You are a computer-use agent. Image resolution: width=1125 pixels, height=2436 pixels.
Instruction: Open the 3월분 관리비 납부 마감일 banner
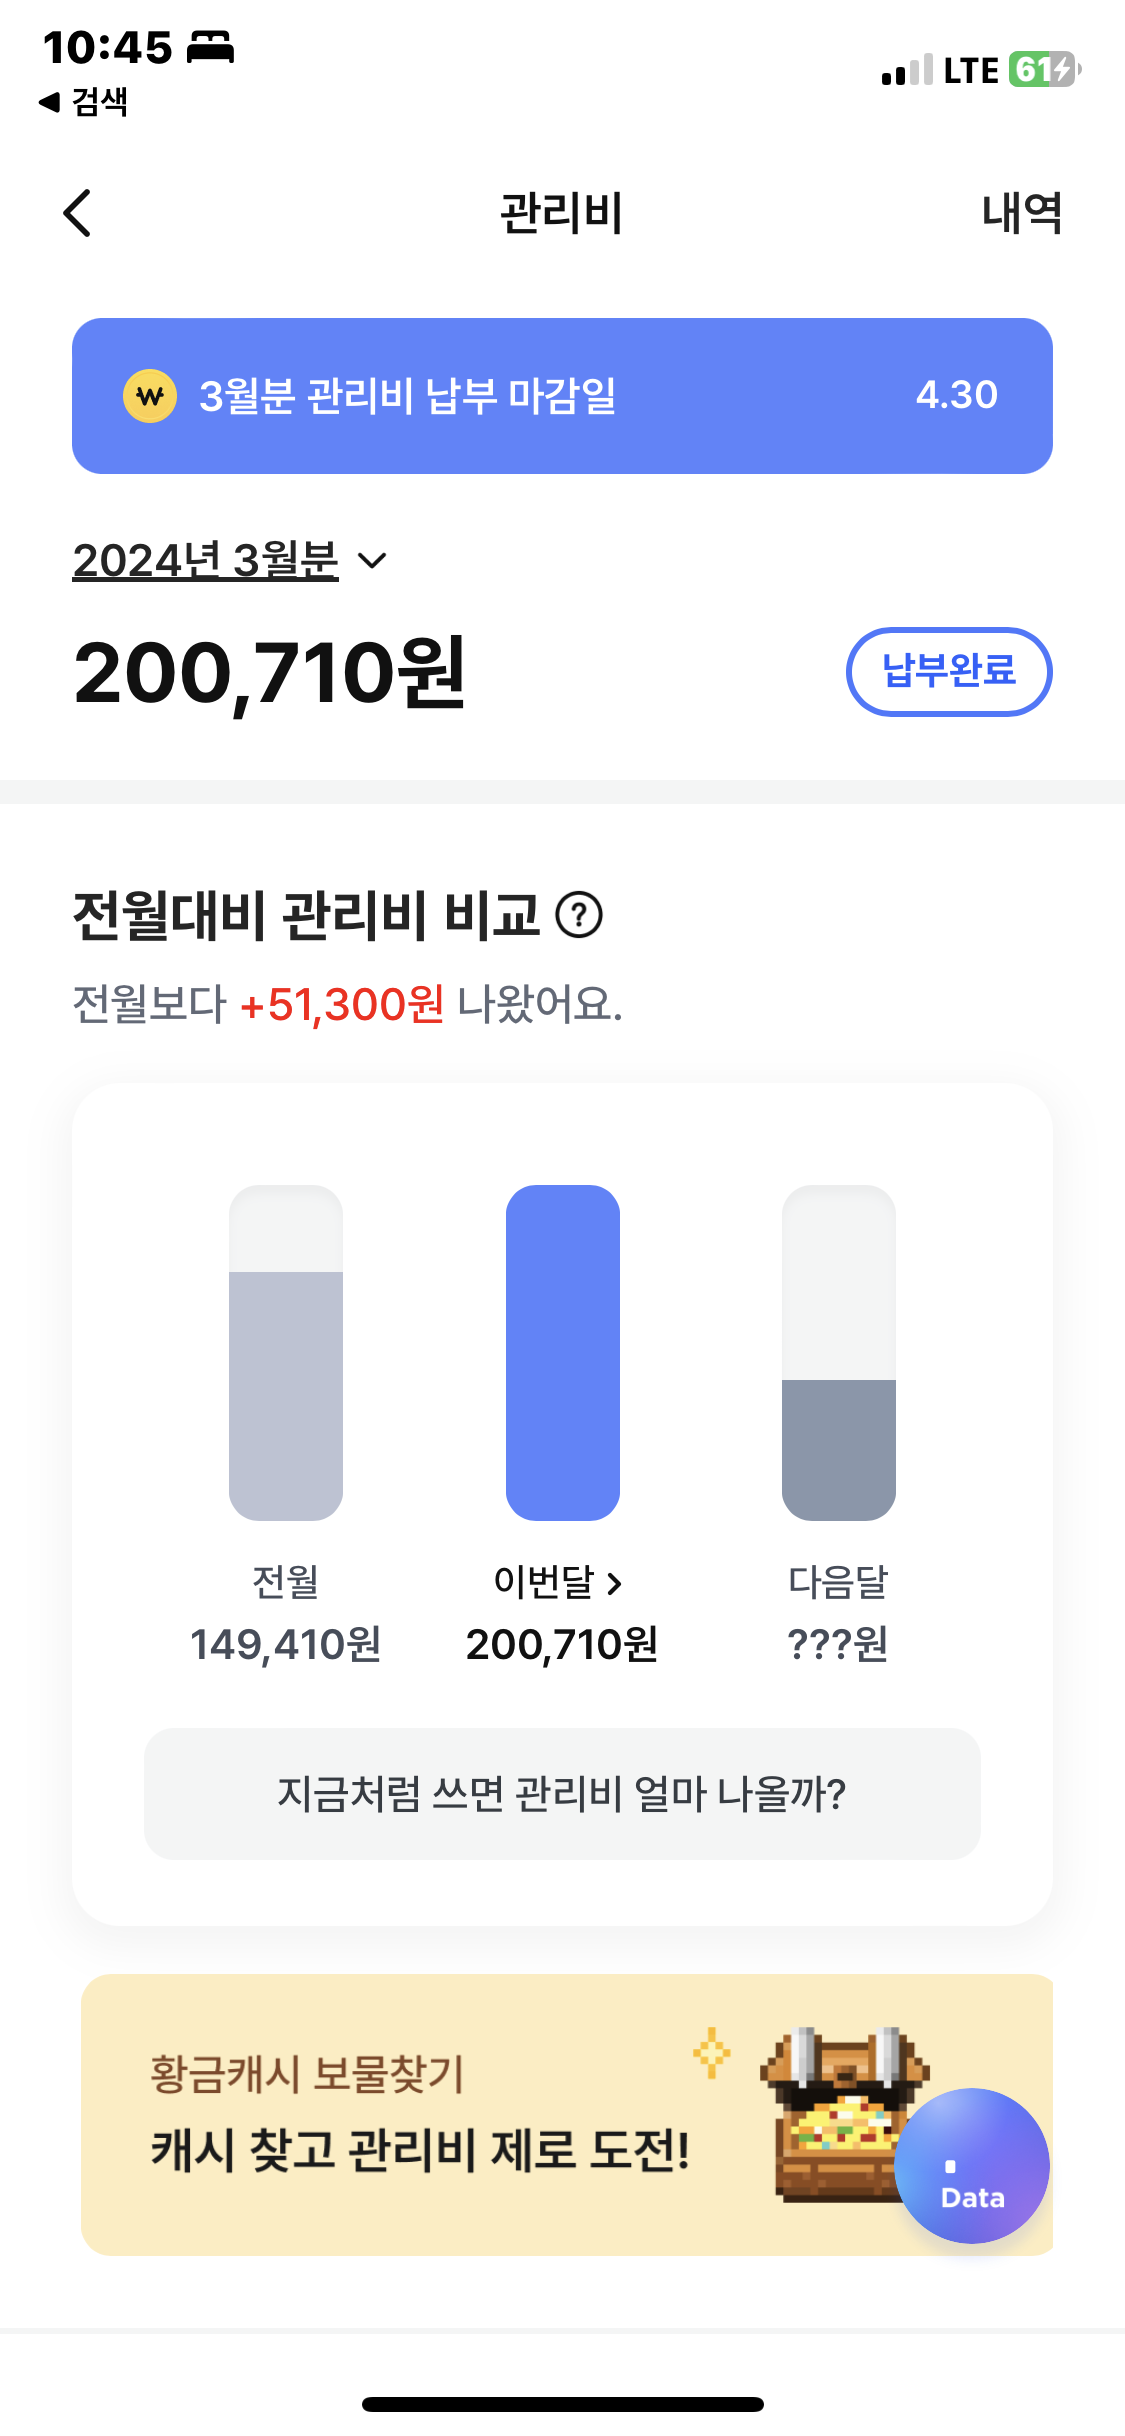560,396
